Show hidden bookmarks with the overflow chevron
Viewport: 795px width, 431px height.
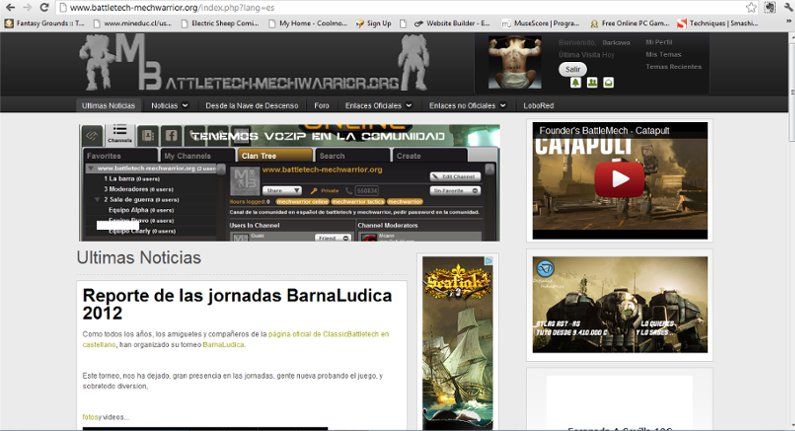[x=788, y=23]
